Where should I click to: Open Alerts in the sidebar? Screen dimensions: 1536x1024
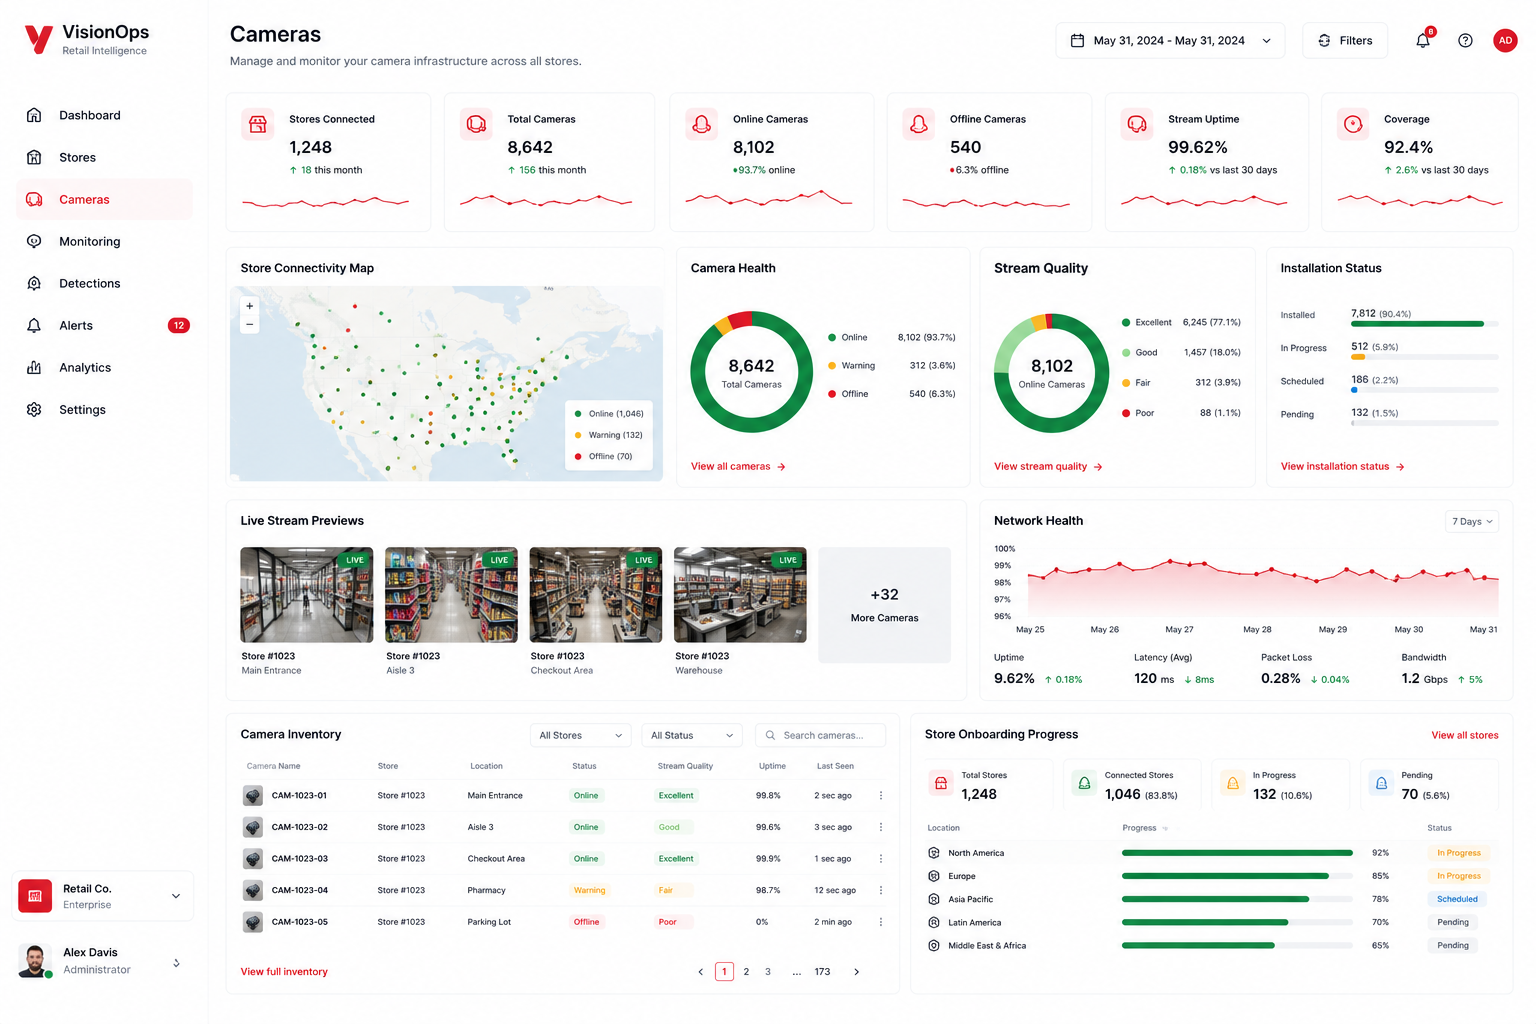pos(104,325)
